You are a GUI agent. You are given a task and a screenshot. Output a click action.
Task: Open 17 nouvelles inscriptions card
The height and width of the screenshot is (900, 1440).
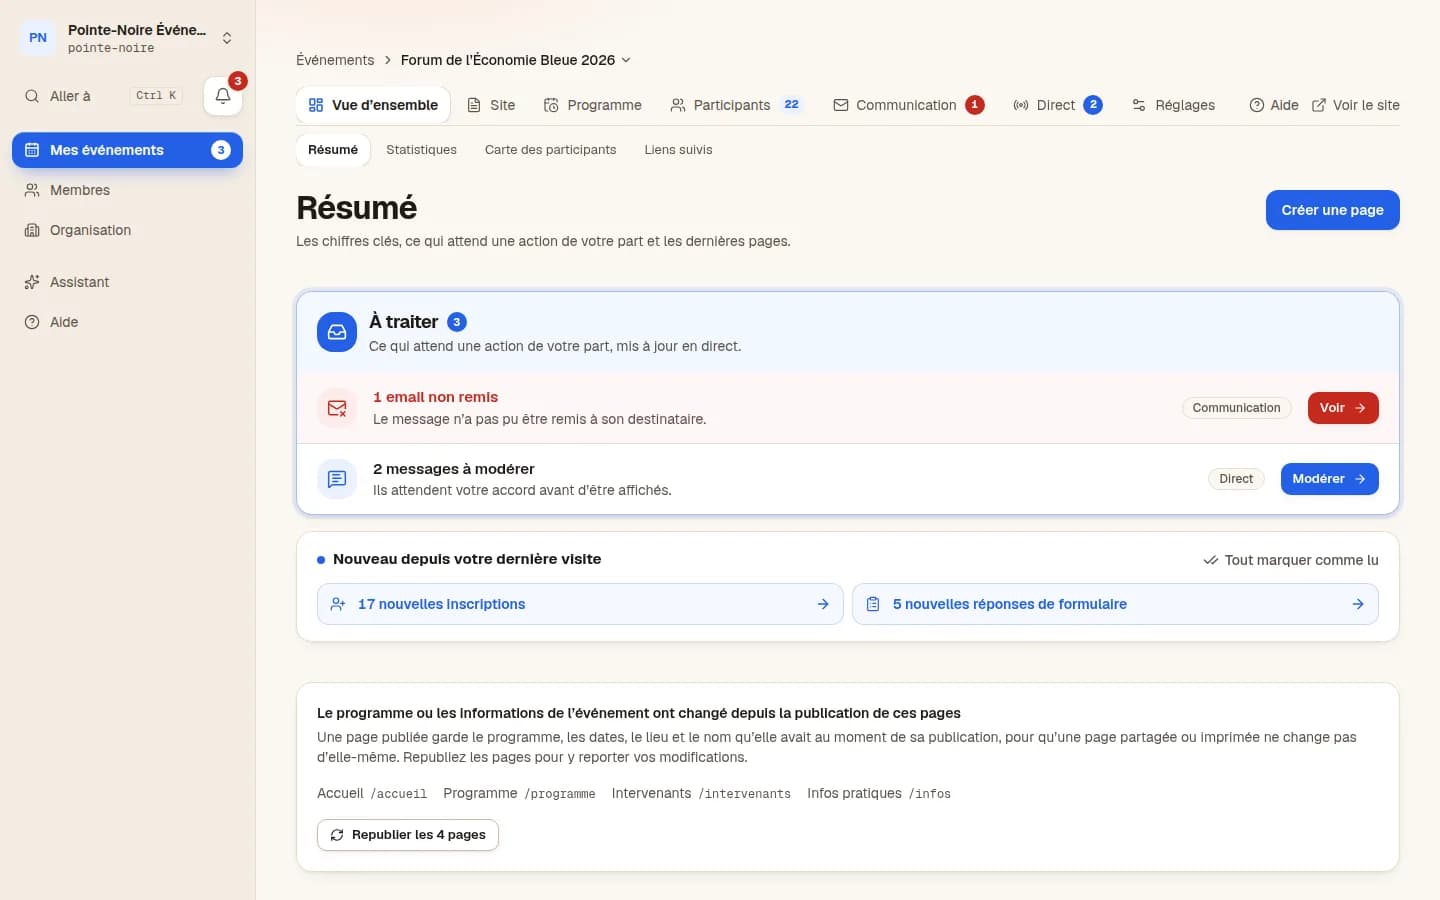pos(580,604)
